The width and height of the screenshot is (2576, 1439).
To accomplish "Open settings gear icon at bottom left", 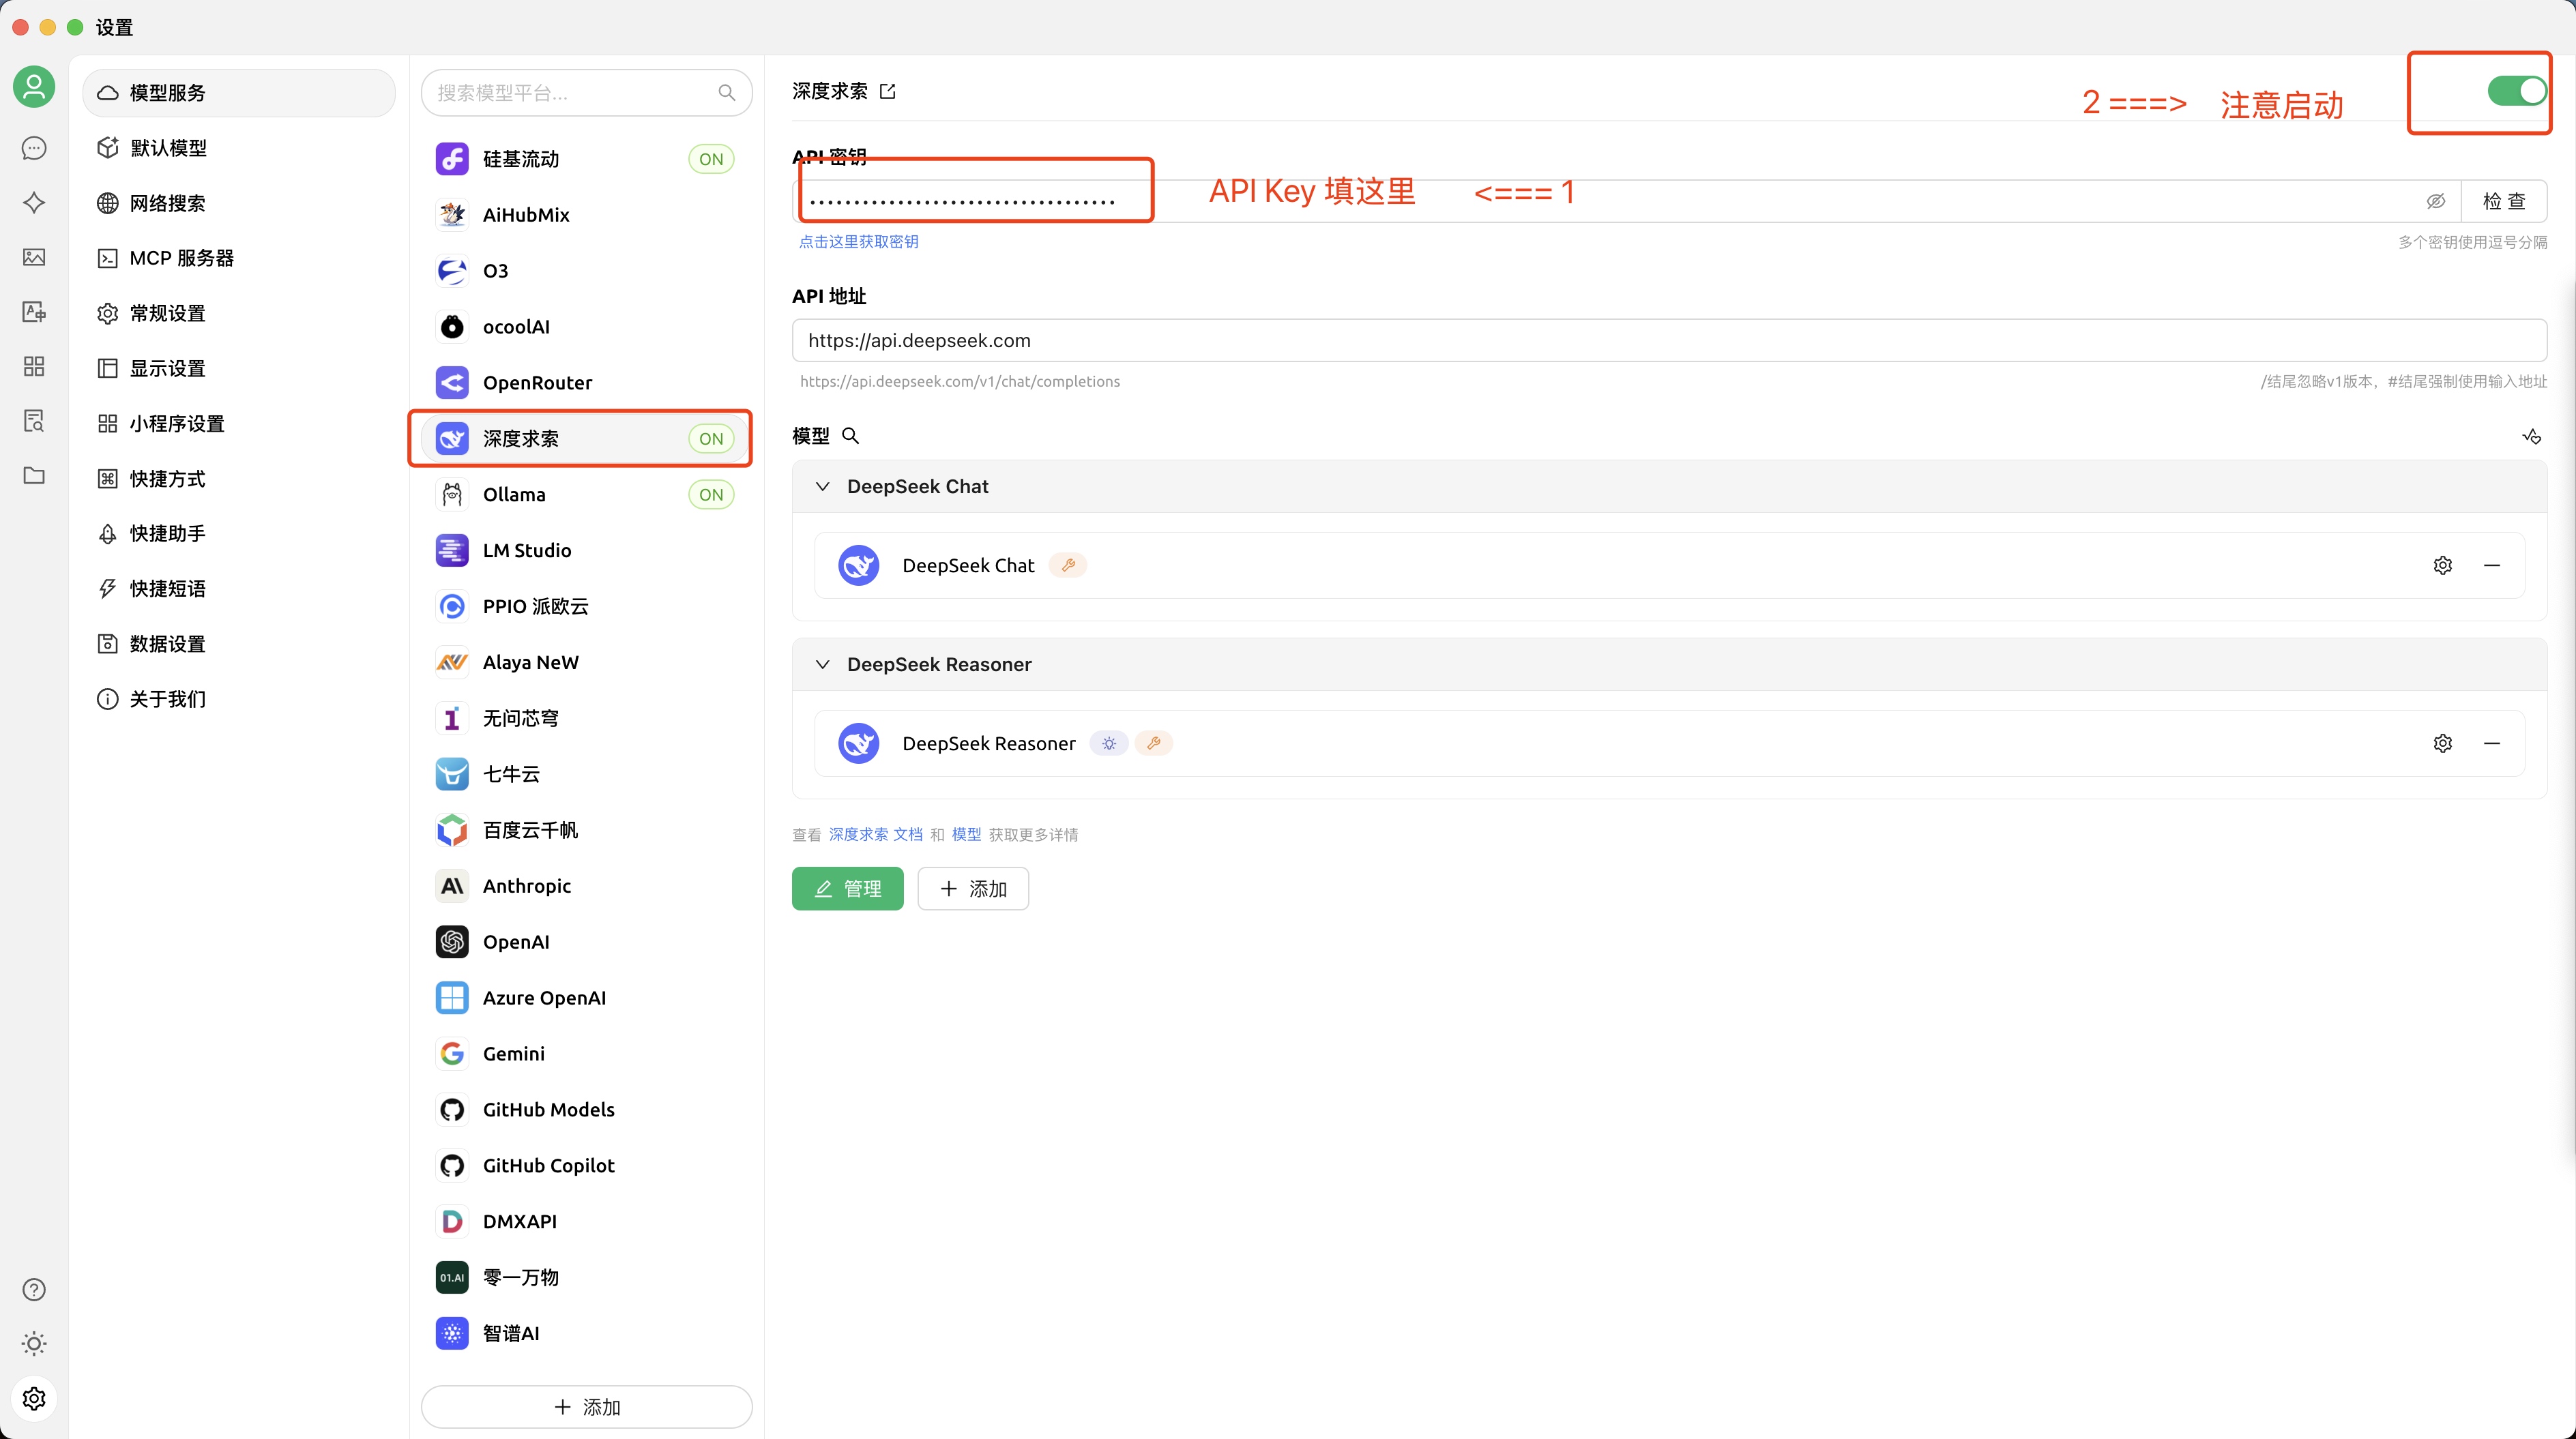I will [x=34, y=1398].
